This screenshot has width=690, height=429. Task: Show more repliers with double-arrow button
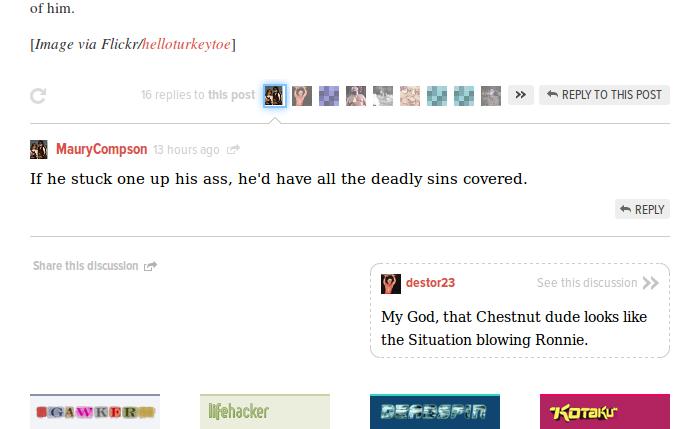(521, 95)
